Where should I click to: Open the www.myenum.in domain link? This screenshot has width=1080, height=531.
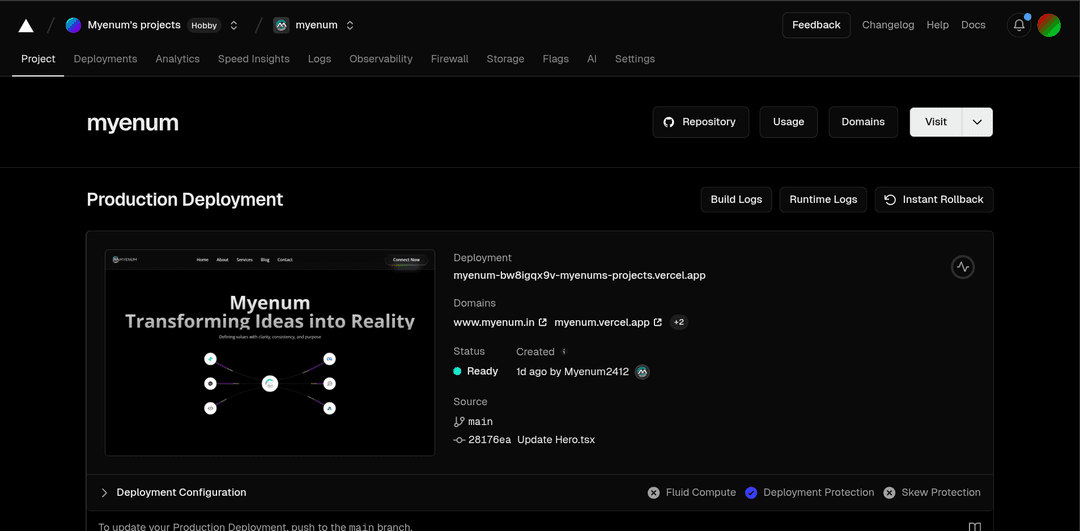(x=494, y=322)
